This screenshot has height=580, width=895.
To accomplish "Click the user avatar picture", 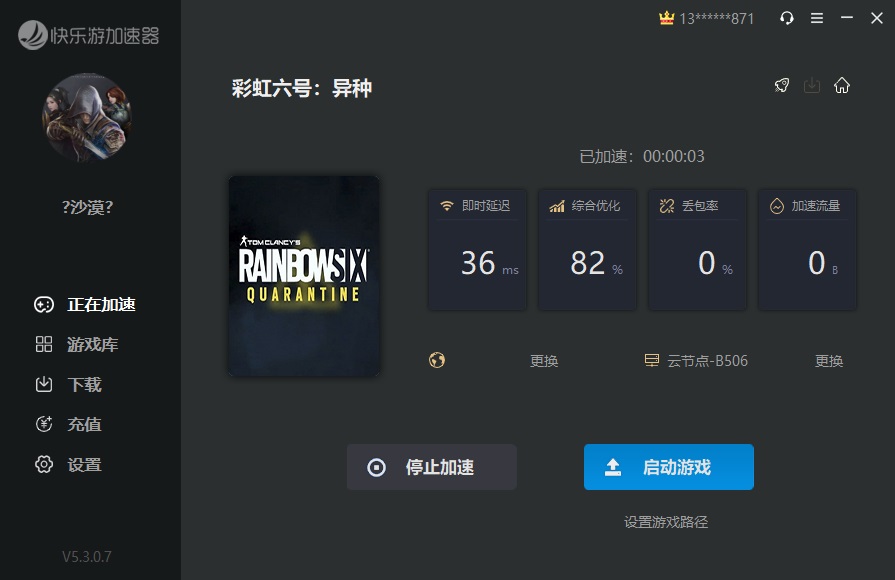I will pos(86,118).
